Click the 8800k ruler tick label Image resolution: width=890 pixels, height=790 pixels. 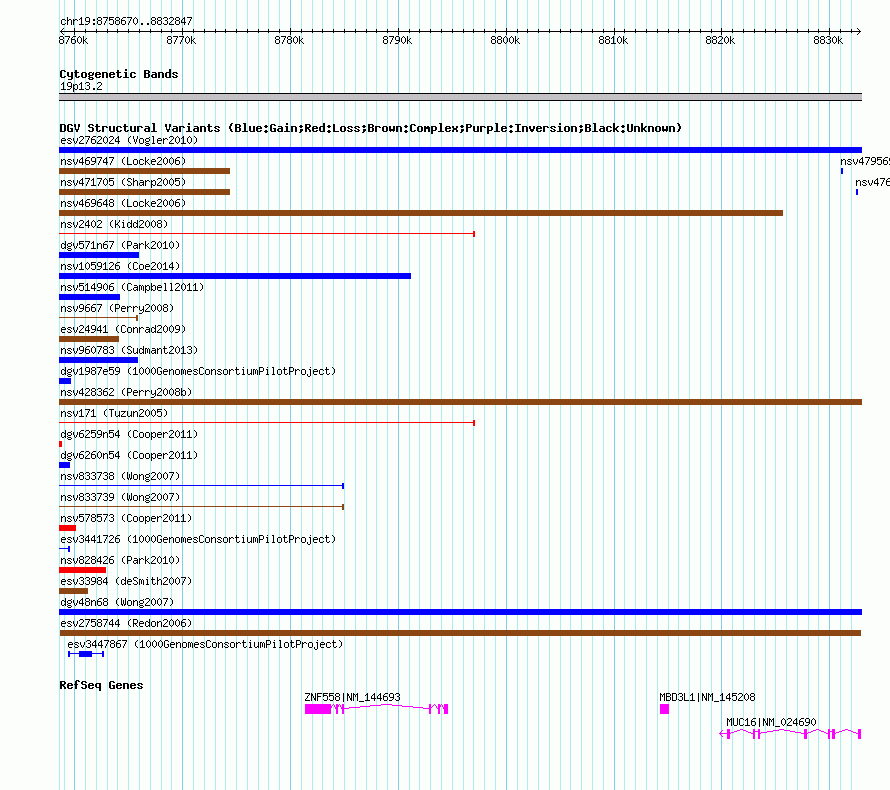tap(505, 40)
